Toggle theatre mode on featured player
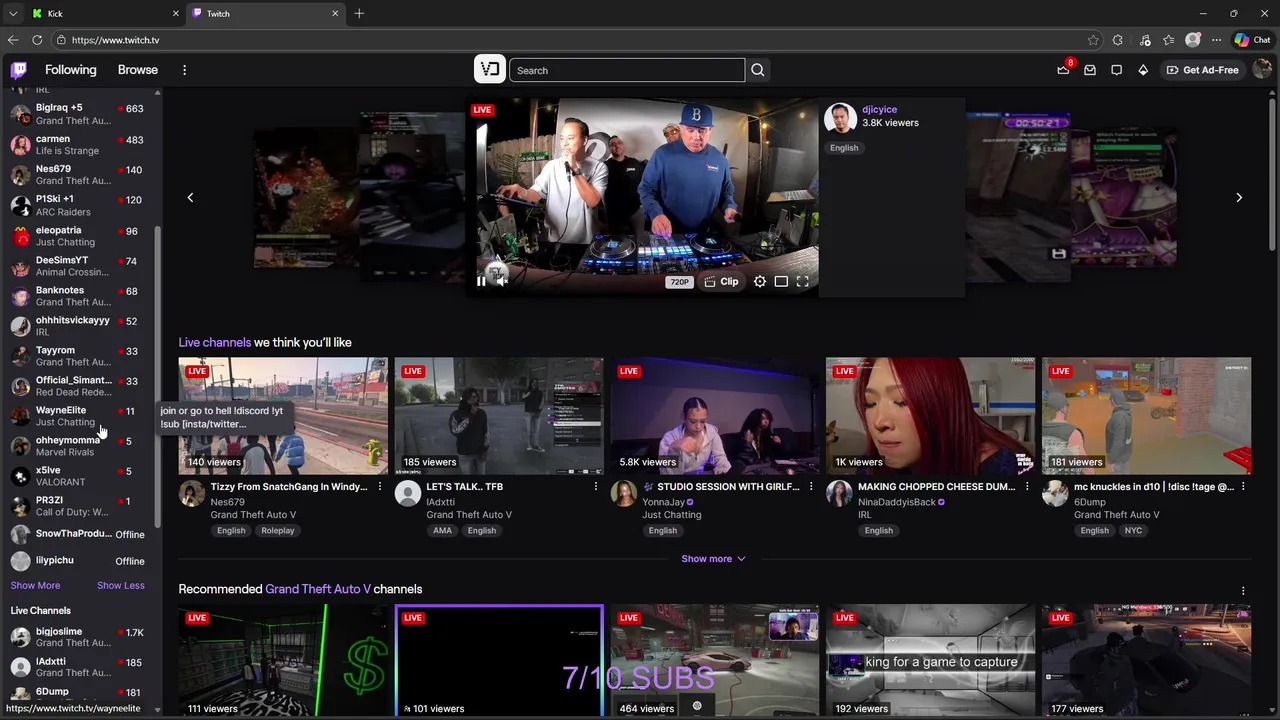 (x=781, y=282)
